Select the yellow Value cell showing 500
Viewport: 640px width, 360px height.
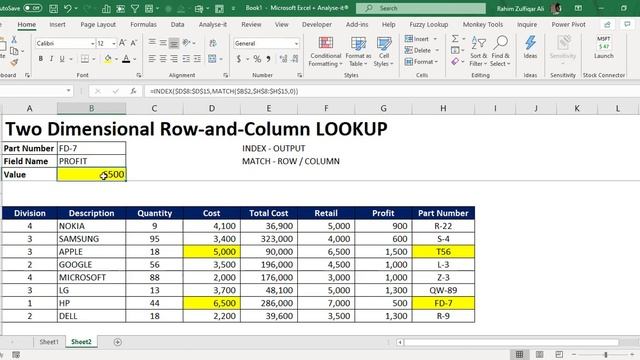[91, 174]
